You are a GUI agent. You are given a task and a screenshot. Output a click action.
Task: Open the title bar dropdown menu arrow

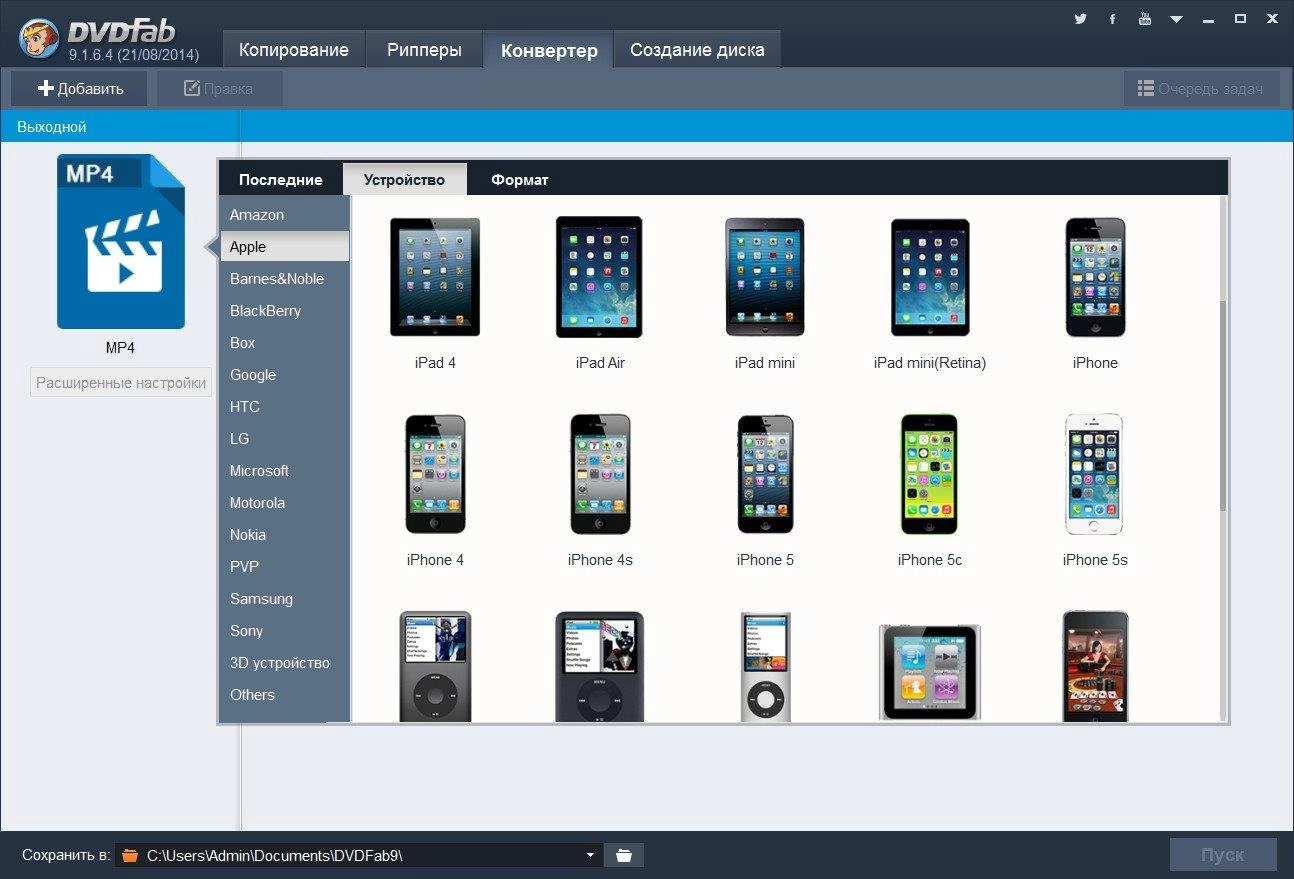click(x=1177, y=19)
